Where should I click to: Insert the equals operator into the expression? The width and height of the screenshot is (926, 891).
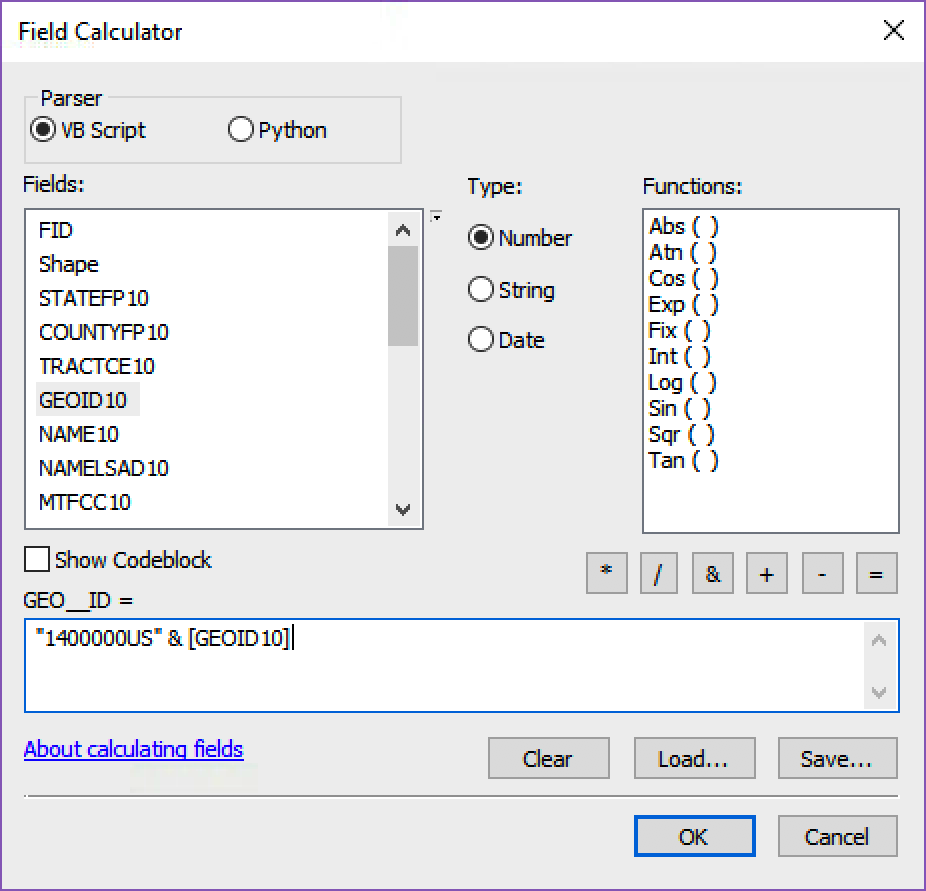(x=876, y=573)
